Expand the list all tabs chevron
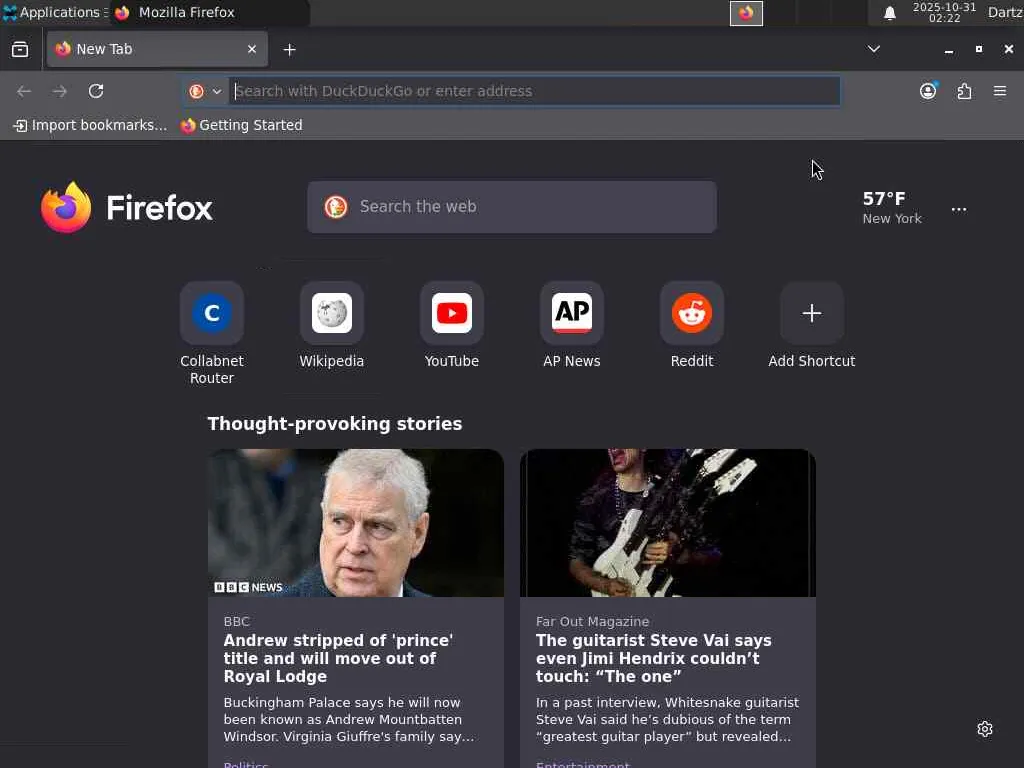This screenshot has width=1024, height=768. 873,49
